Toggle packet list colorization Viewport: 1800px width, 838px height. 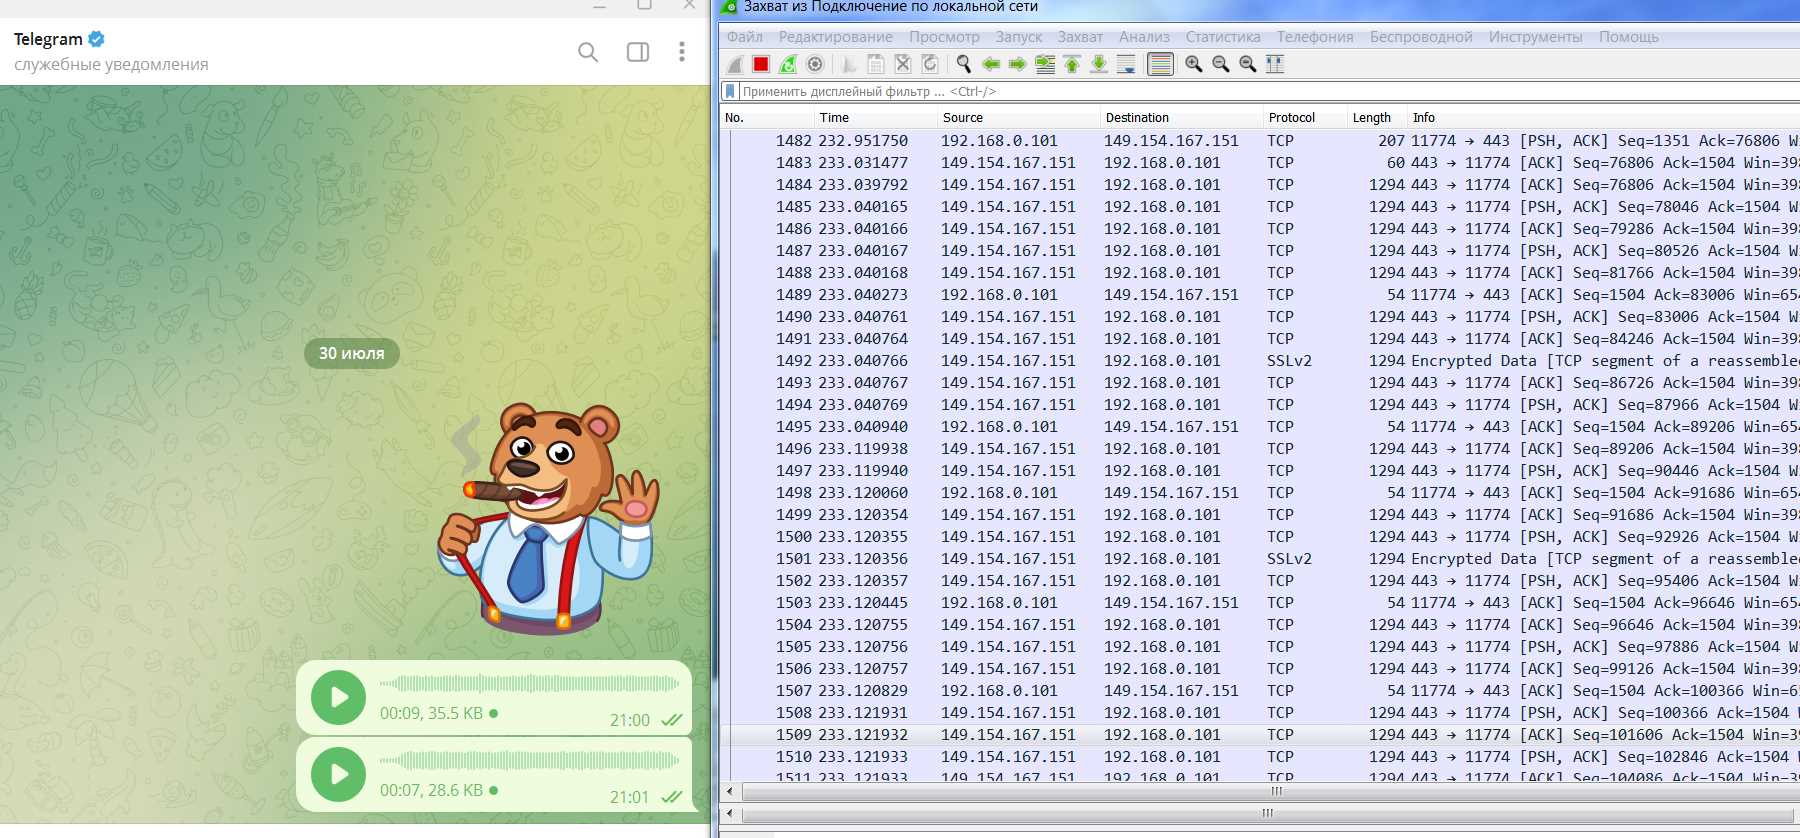[1160, 64]
